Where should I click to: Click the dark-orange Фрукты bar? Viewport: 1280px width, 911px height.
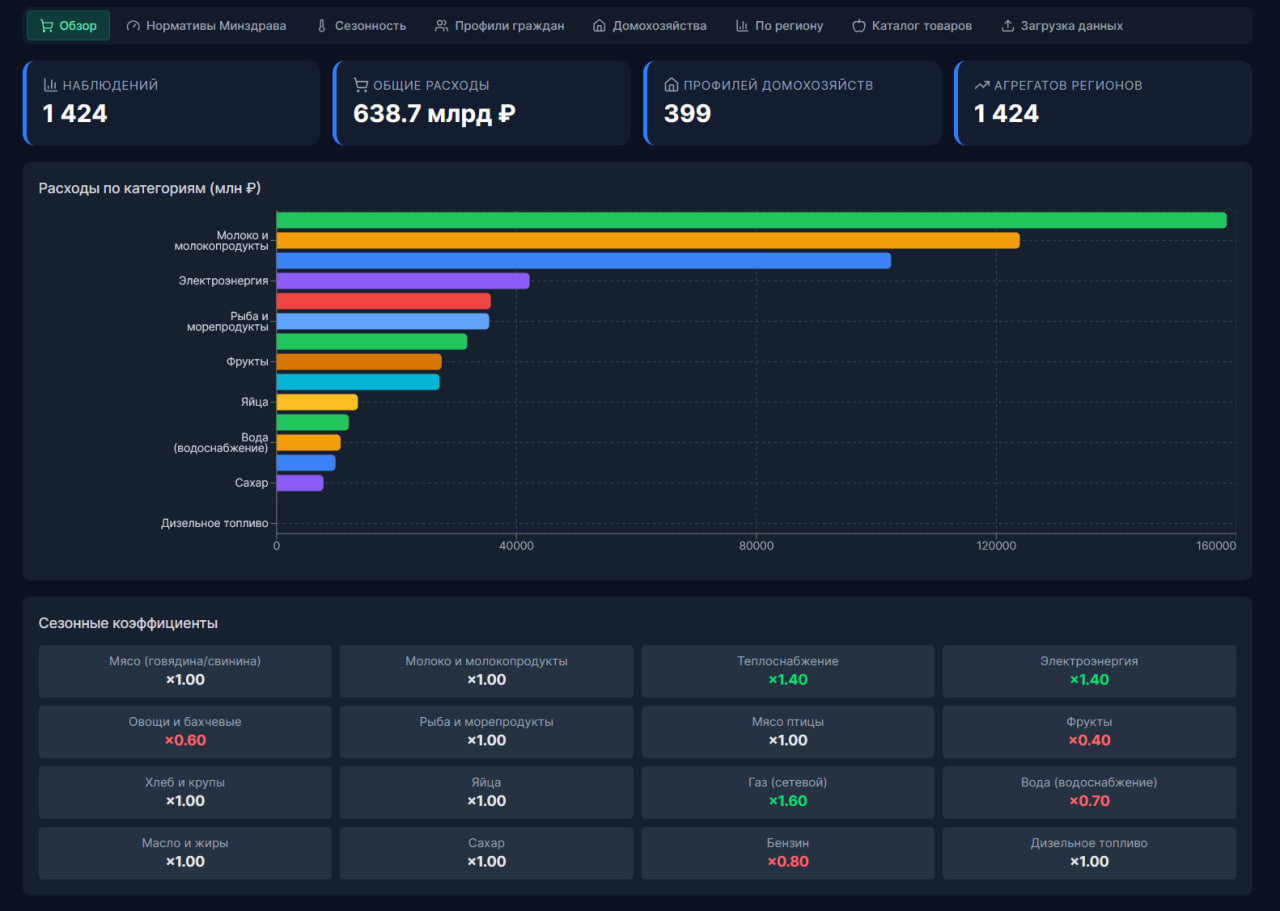359,362
